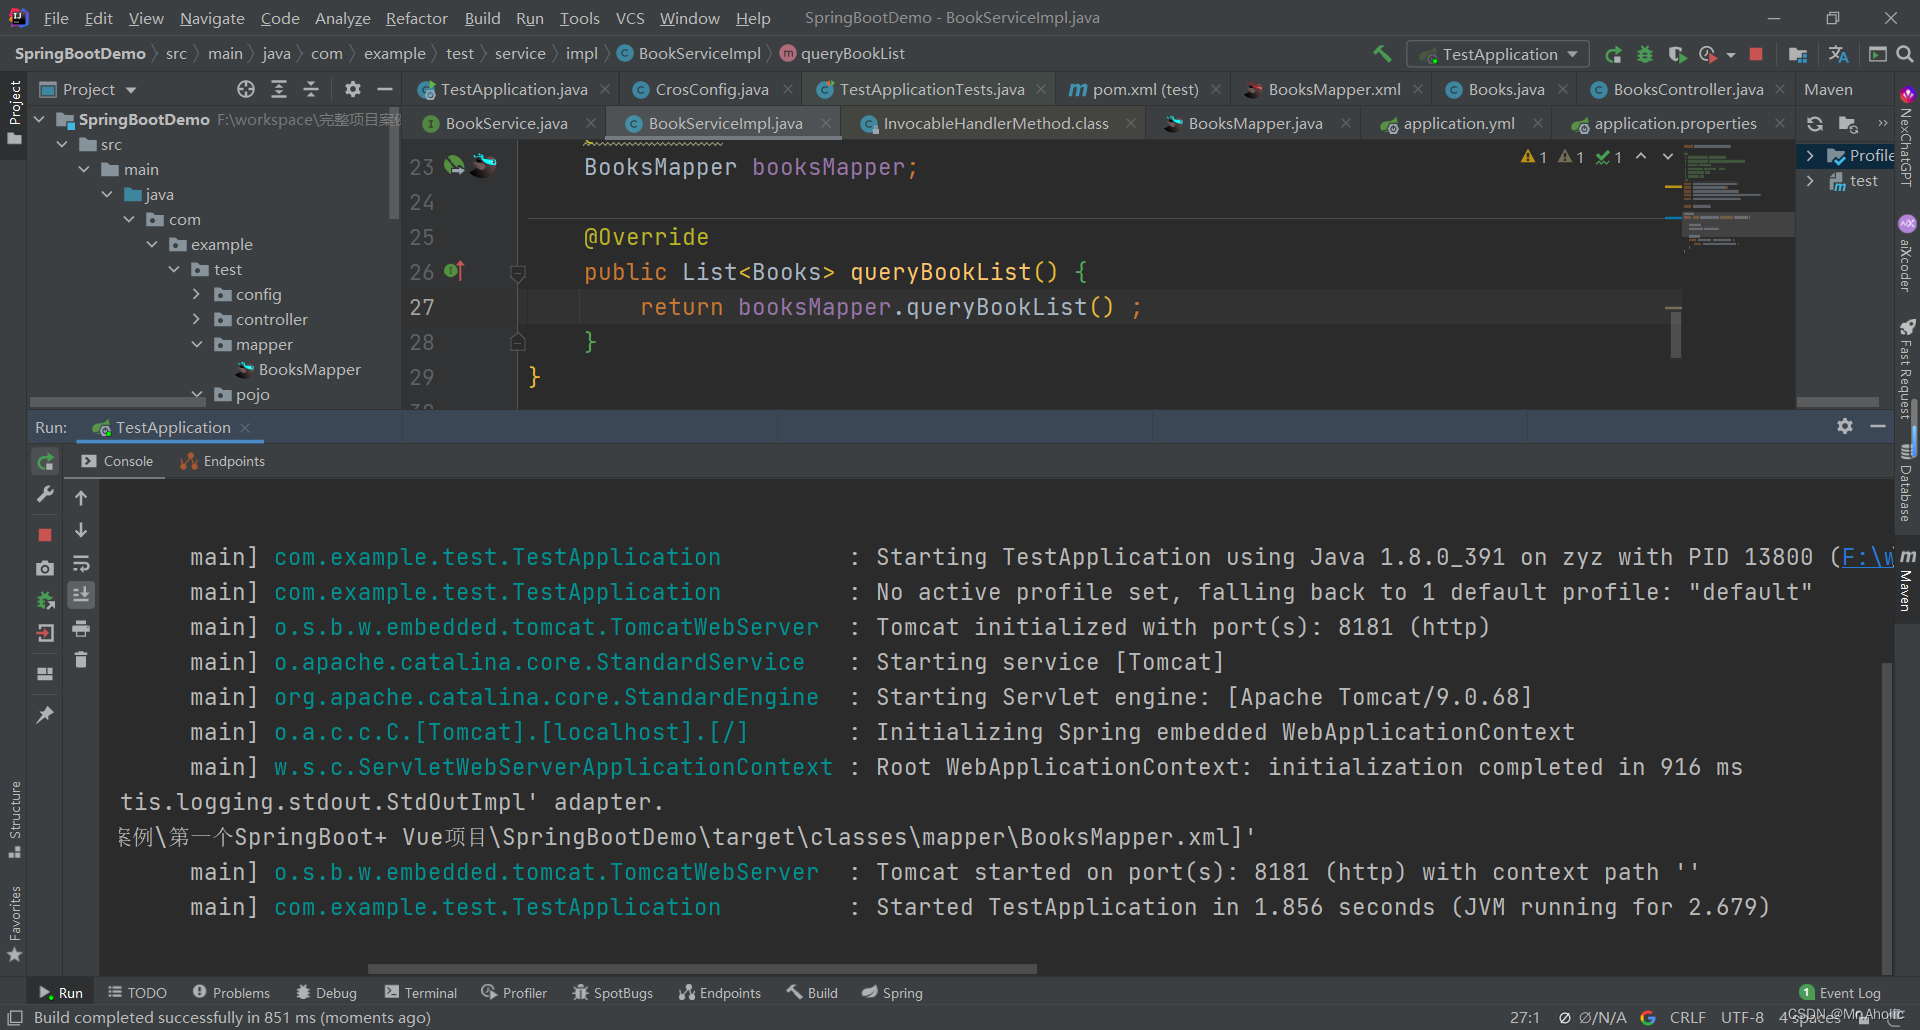Image resolution: width=1920 pixels, height=1030 pixels.
Task: Toggle scroll-to-end in the console
Action: (x=81, y=596)
